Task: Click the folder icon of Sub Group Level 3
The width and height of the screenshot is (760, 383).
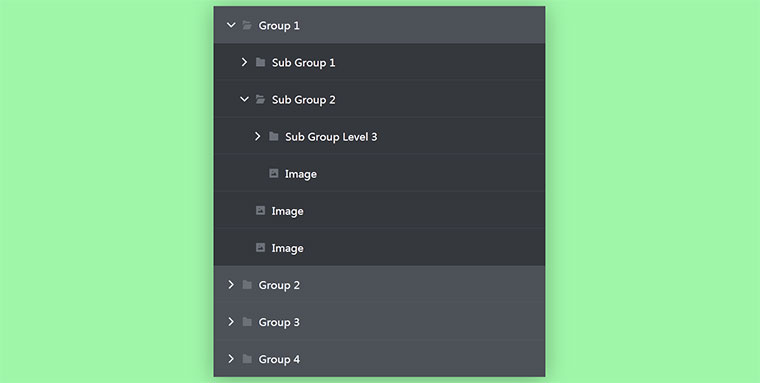Action: tap(273, 136)
